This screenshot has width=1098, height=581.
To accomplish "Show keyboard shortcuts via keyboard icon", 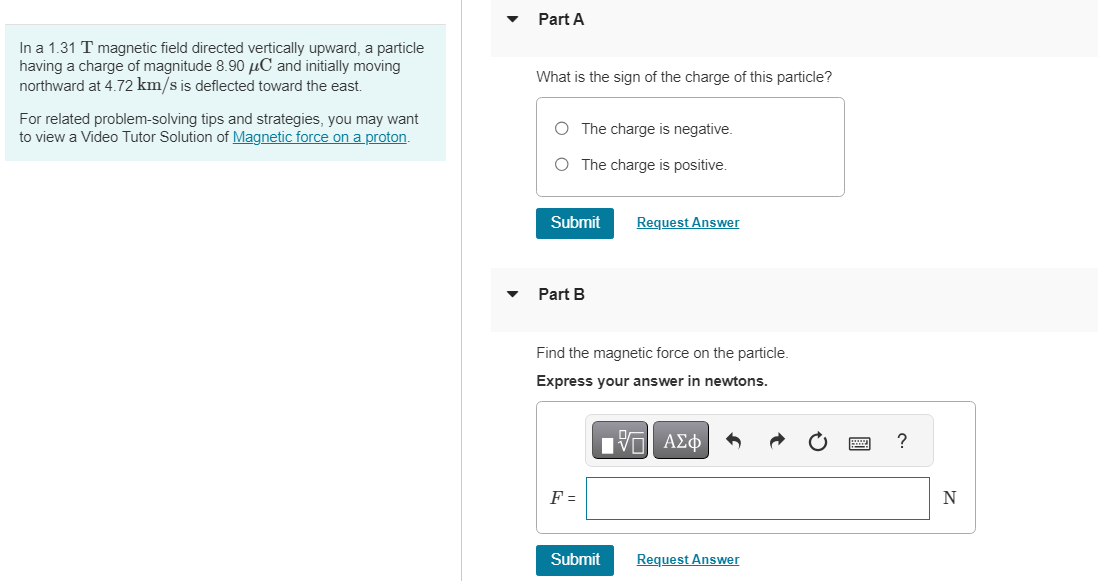I will click(x=860, y=441).
